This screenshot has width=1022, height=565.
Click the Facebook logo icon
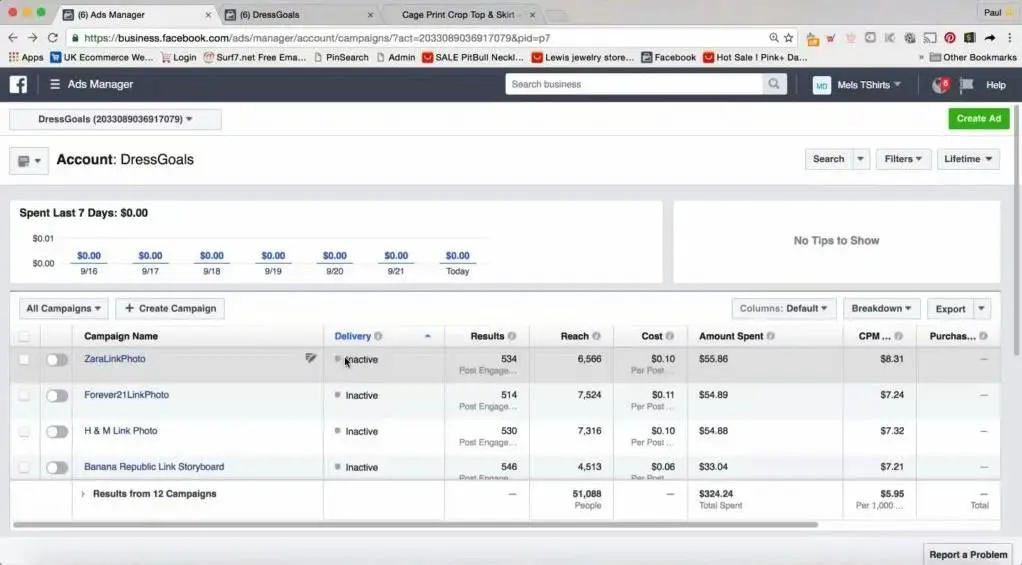(18, 84)
